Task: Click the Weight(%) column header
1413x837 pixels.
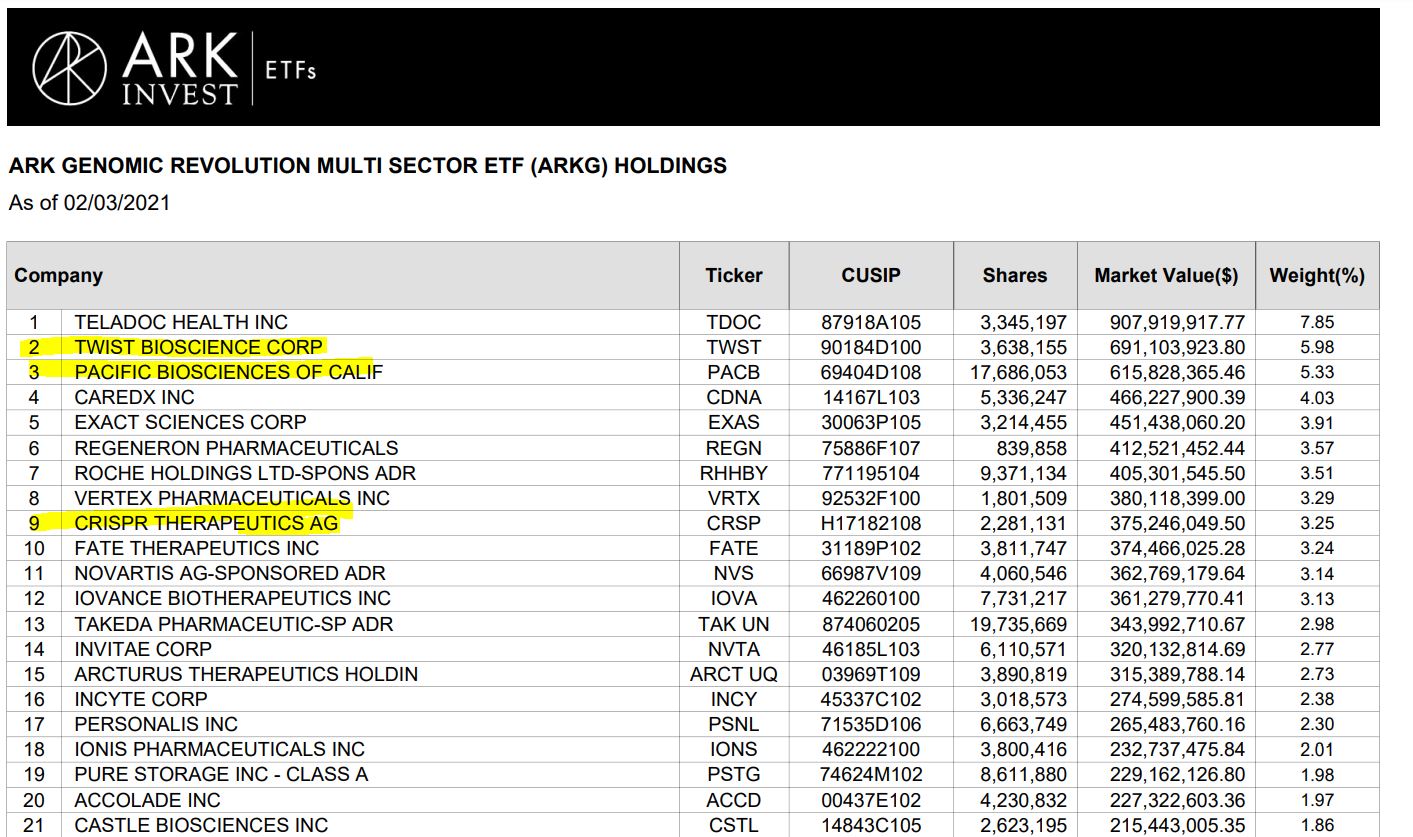Action: (x=1317, y=276)
